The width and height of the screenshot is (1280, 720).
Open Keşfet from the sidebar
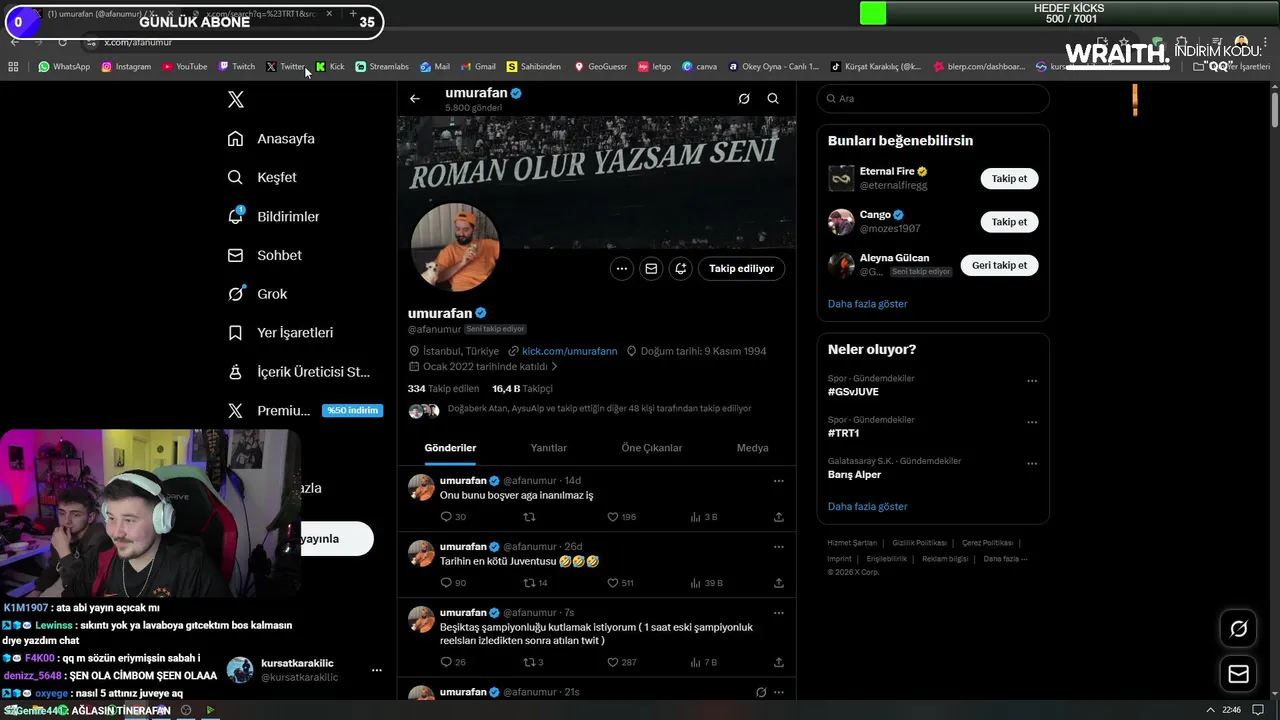pyautogui.click(x=262, y=177)
